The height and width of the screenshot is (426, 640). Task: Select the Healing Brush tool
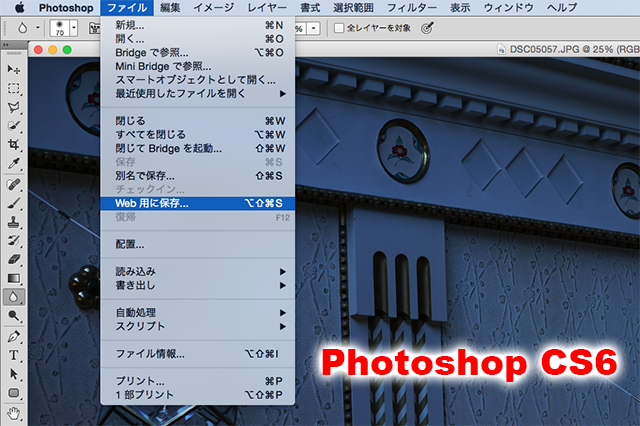click(13, 184)
